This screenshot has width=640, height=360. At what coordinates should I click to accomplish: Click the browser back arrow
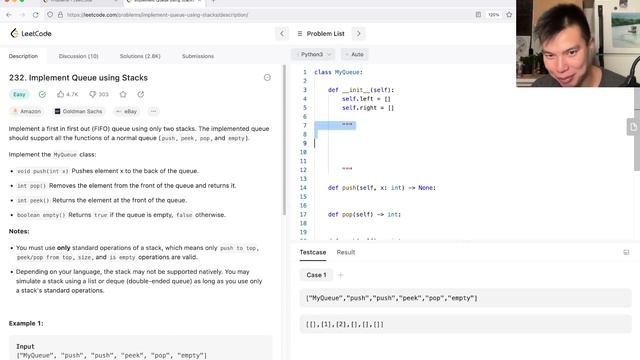point(9,15)
